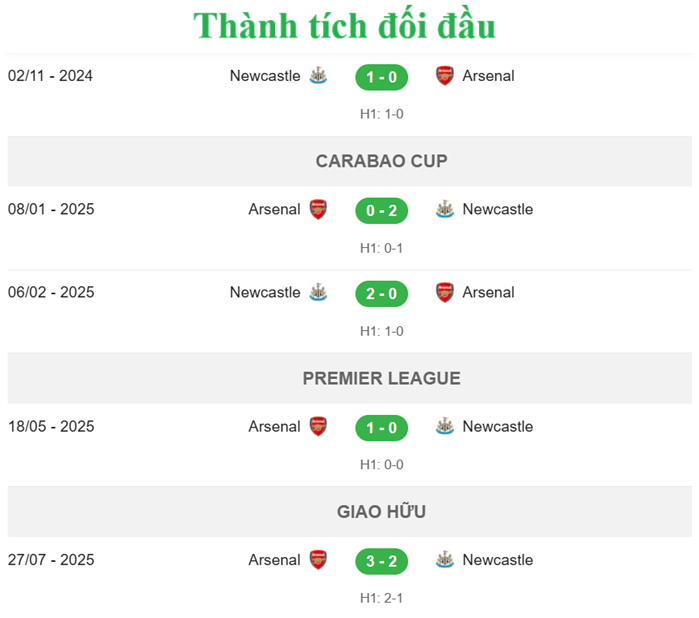Click the 27/07 - 2025 match date
The image size is (699, 618).
[x=51, y=560]
